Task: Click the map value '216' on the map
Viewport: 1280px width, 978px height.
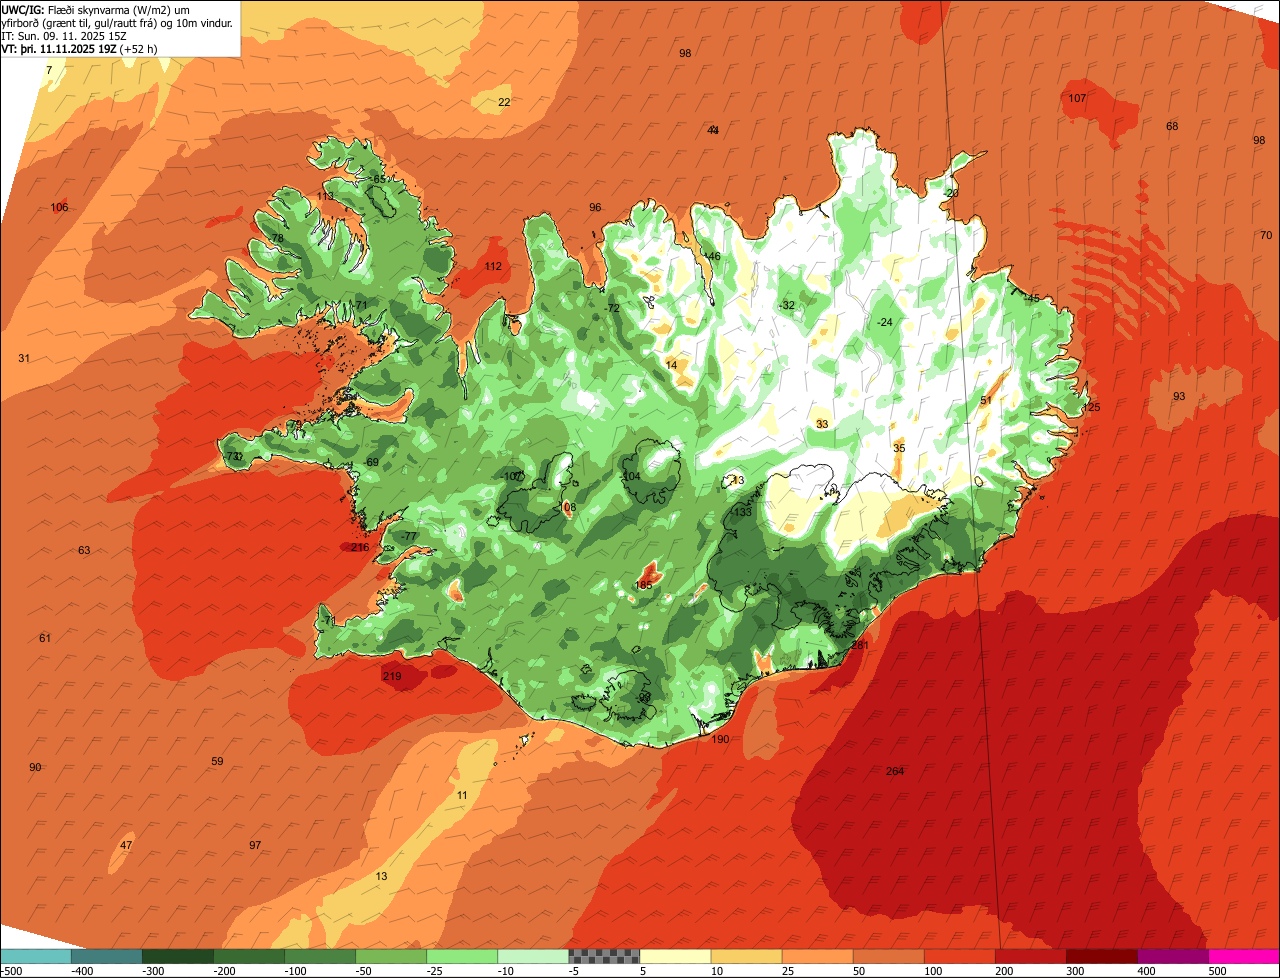Action: (360, 547)
